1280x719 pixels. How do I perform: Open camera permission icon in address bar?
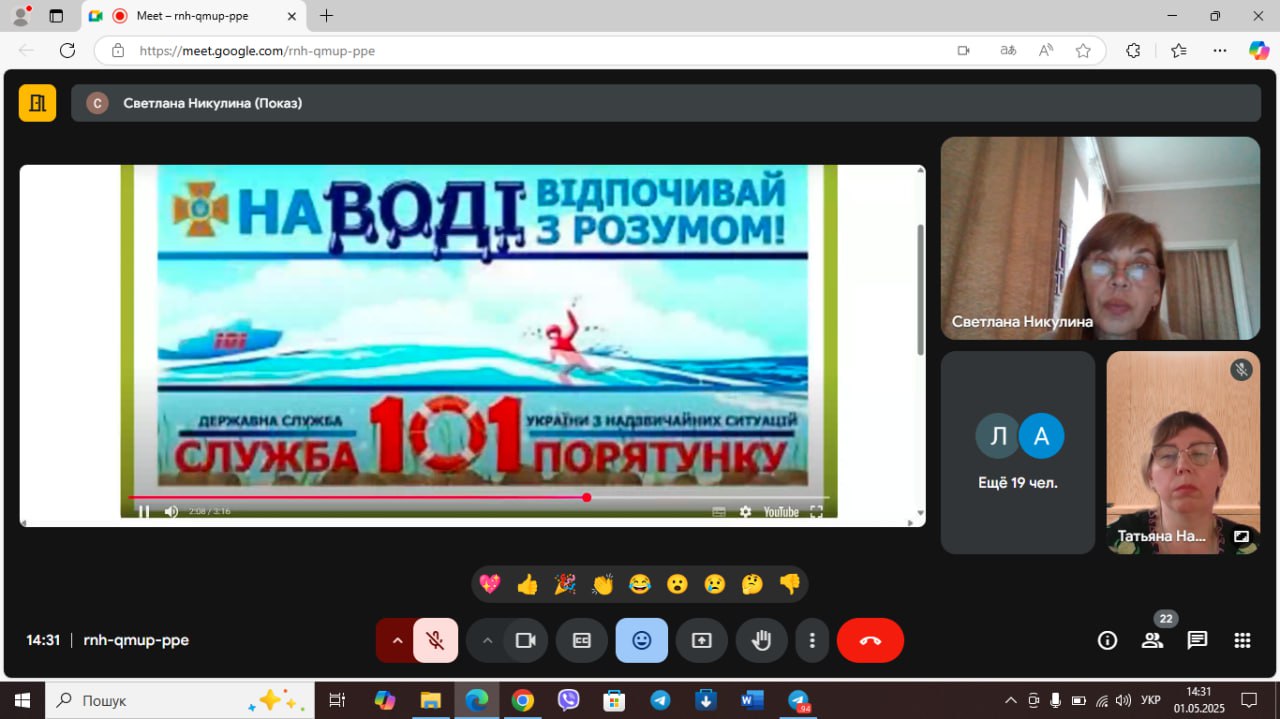pos(964,51)
